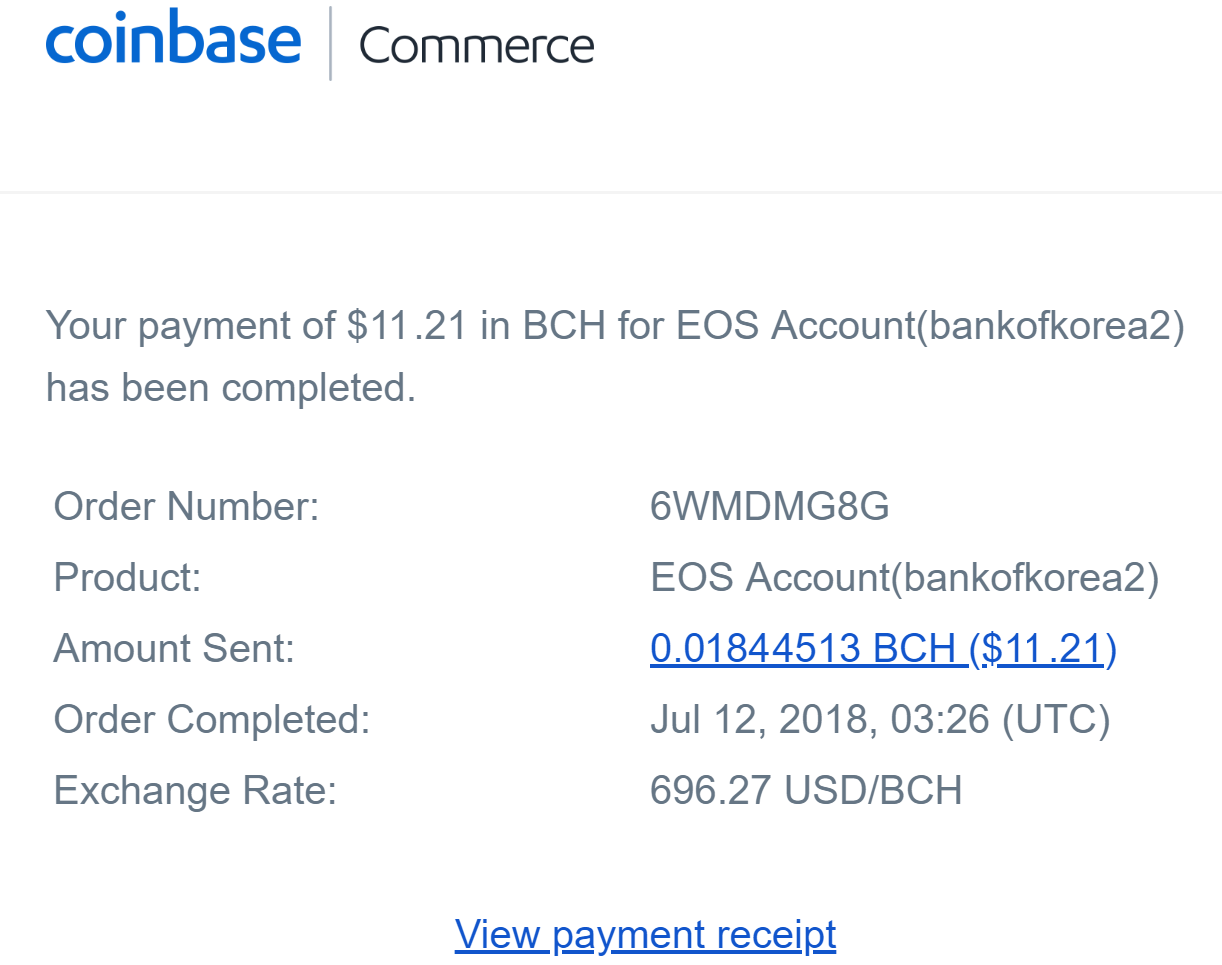Click the horizontal separator below the header

pyautogui.click(x=611, y=190)
